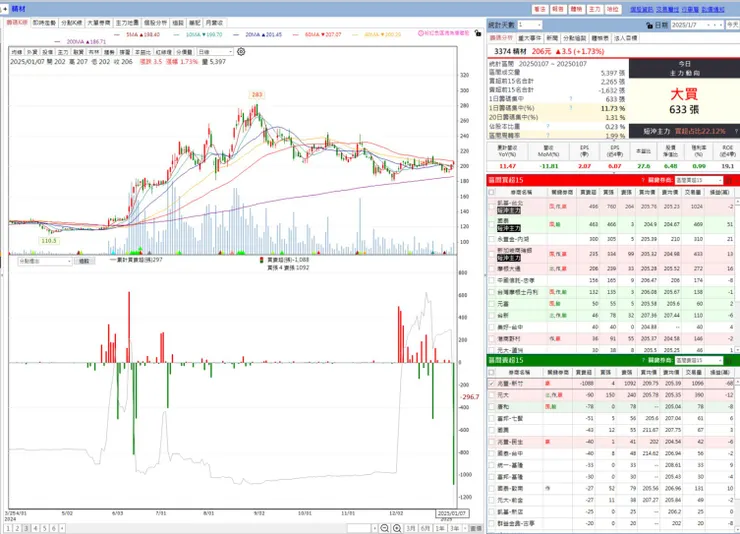Switch to 主力地圖 tab
Viewport: 740px width, 534px height.
(x=127, y=23)
